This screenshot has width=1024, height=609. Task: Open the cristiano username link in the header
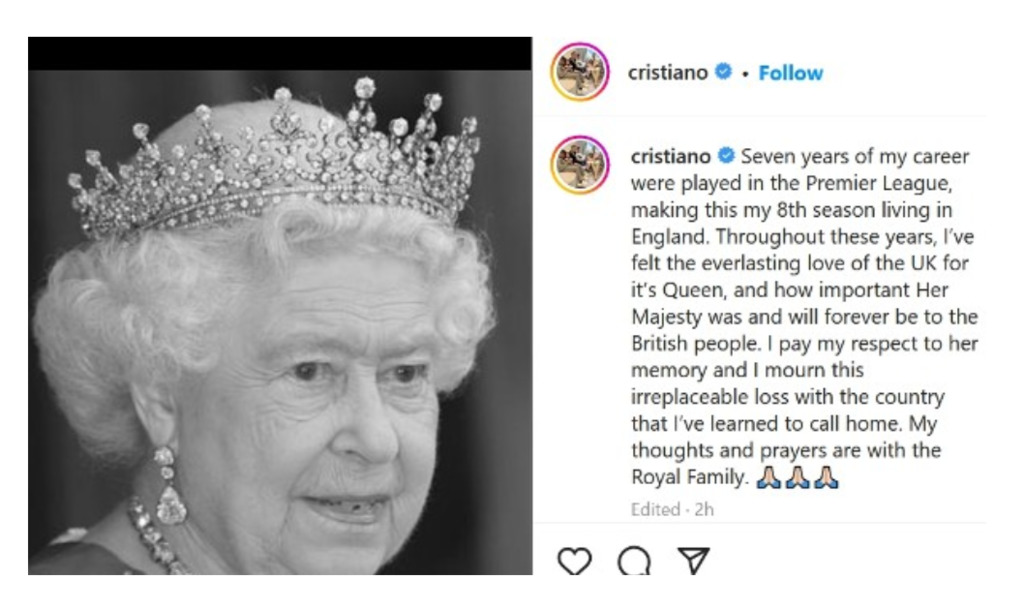click(x=667, y=72)
